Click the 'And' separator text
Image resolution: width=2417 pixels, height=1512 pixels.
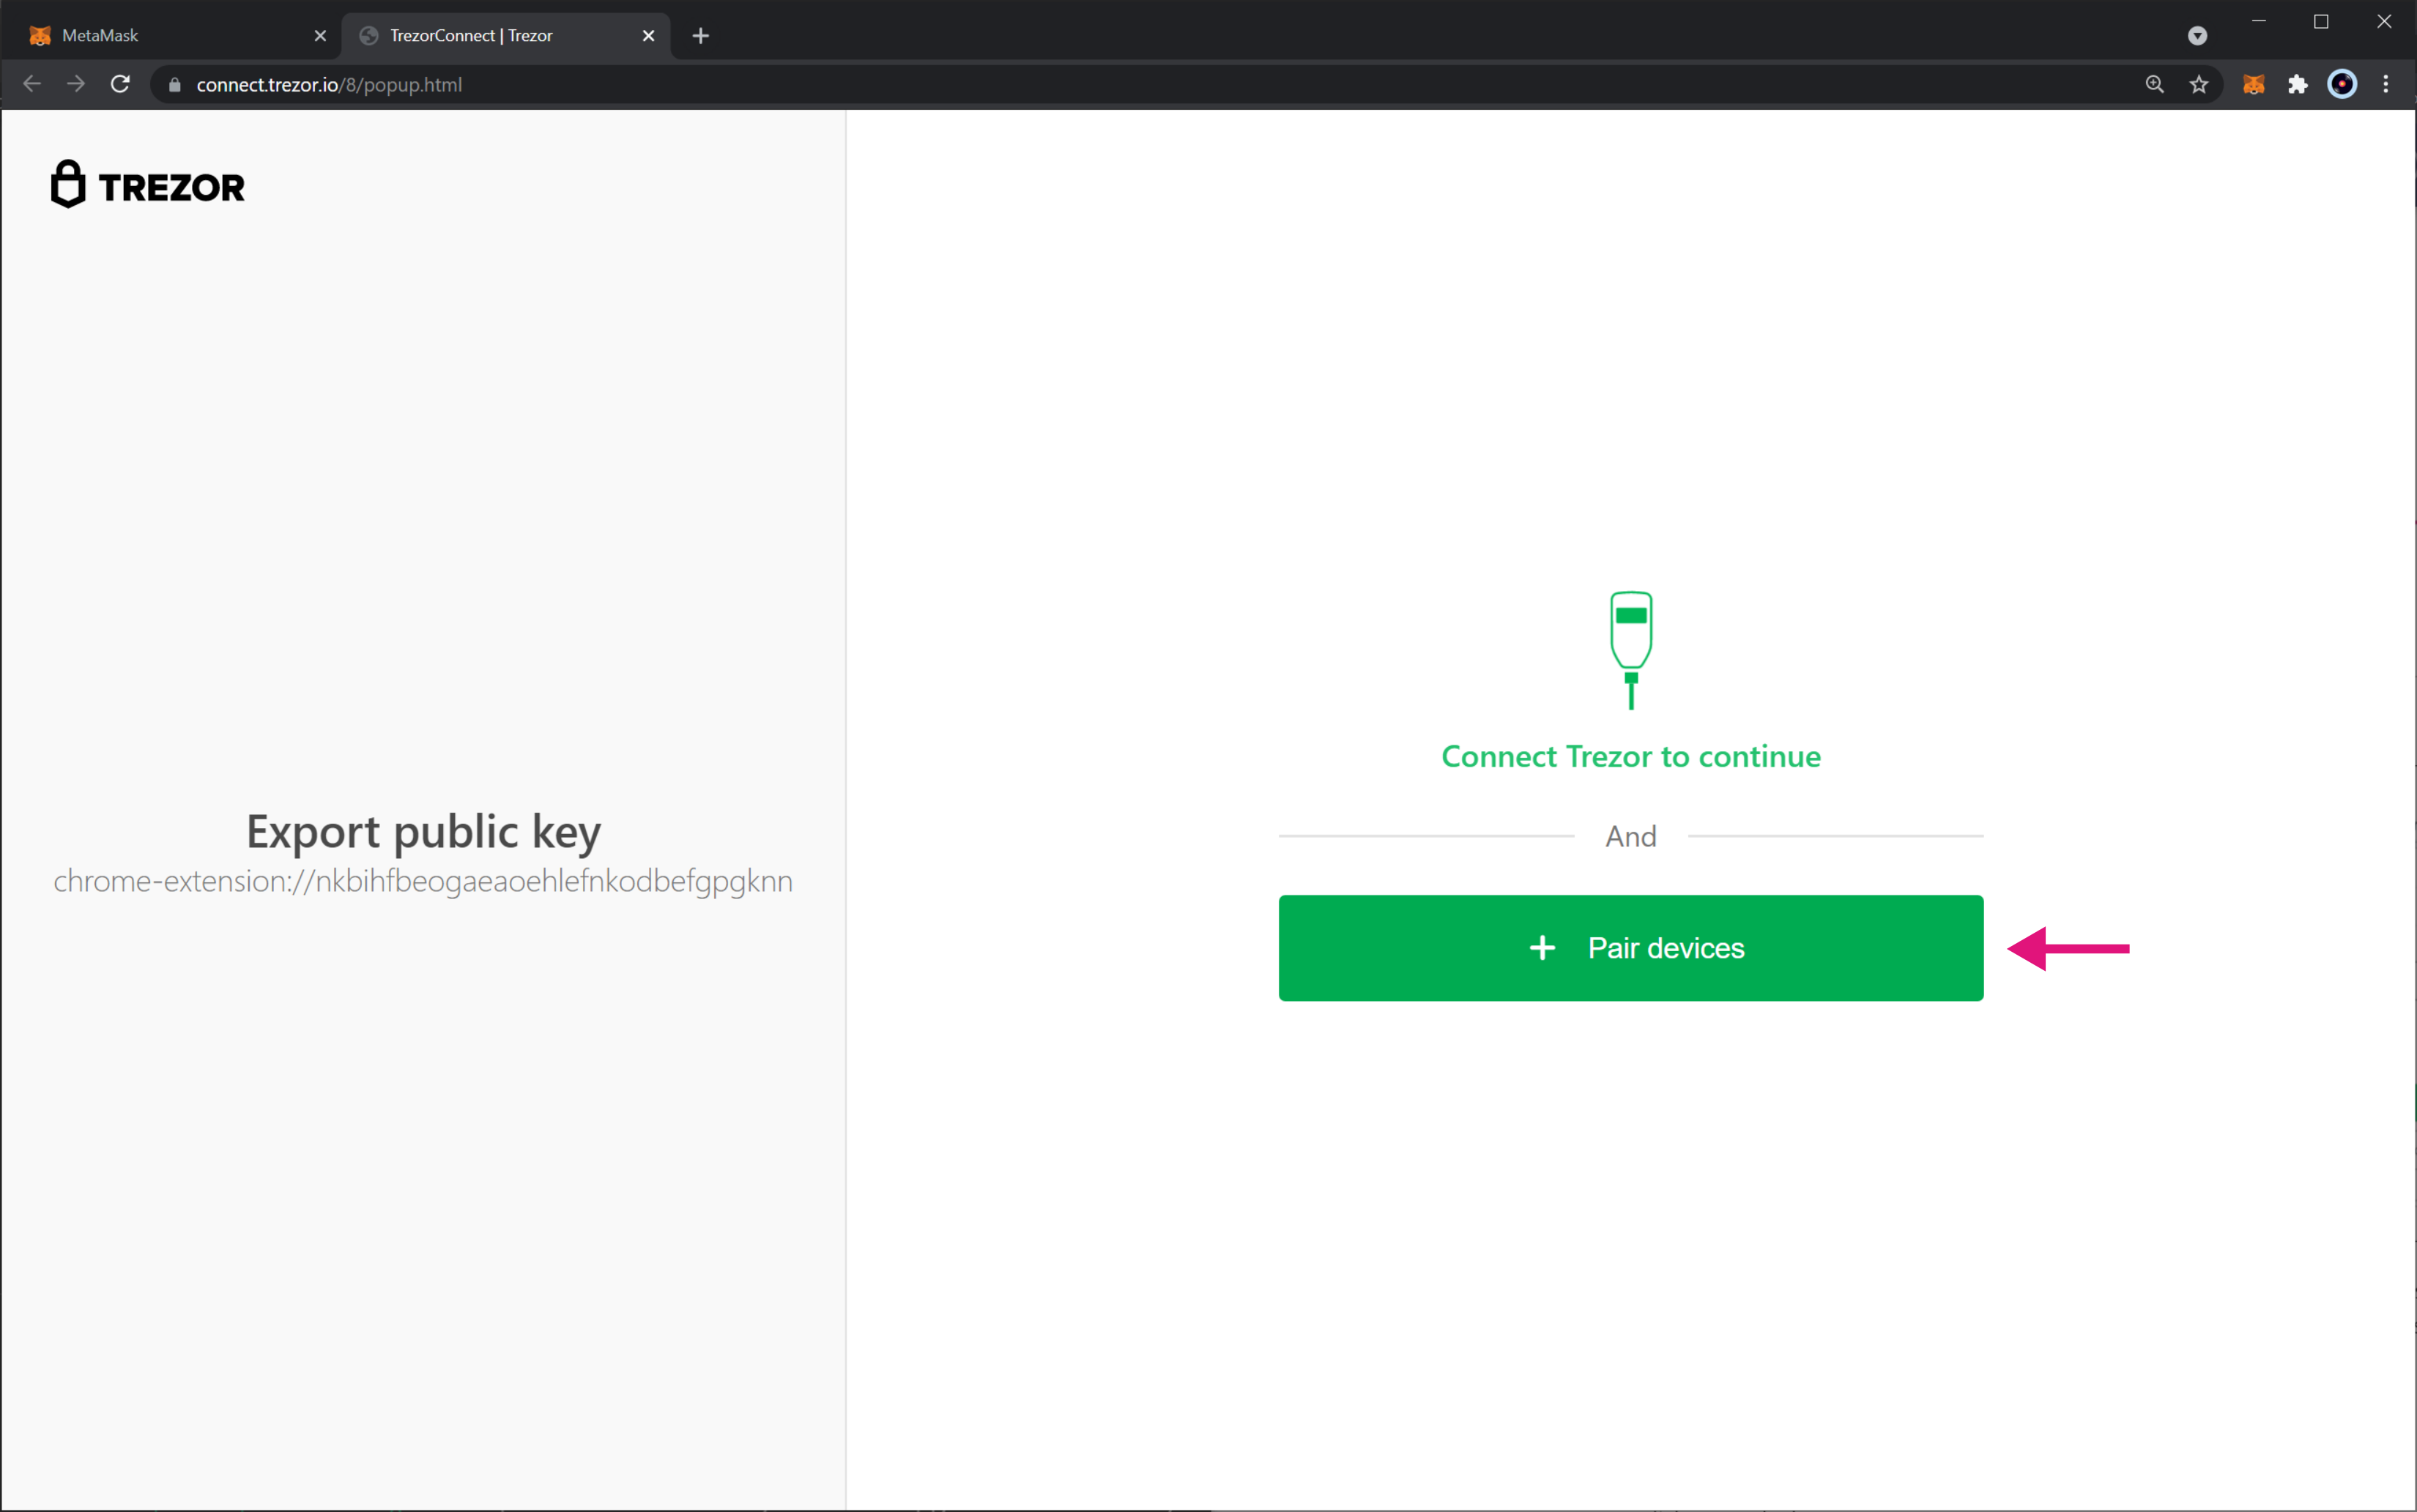(x=1630, y=836)
